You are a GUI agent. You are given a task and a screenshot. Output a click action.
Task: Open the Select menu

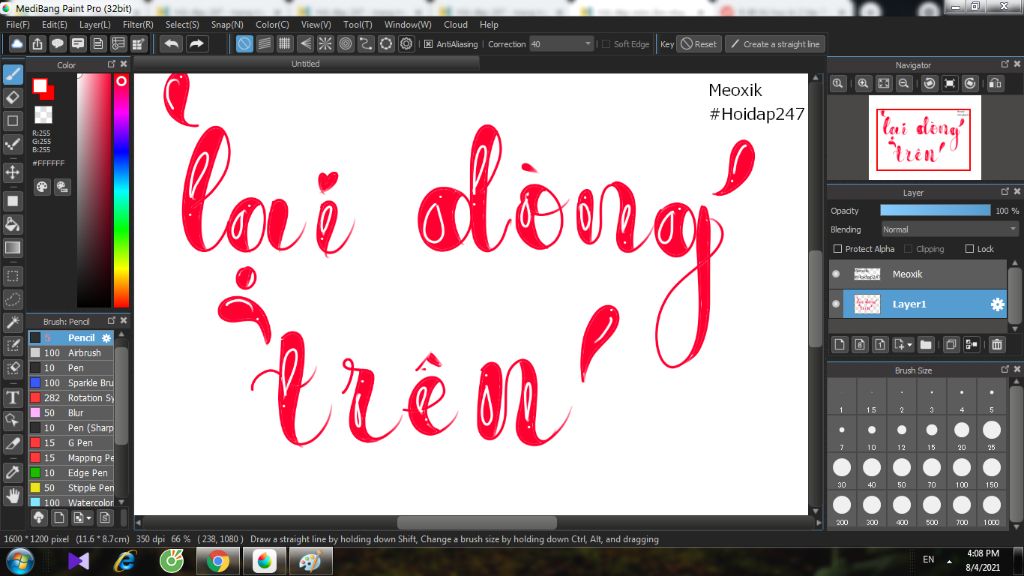click(x=182, y=24)
